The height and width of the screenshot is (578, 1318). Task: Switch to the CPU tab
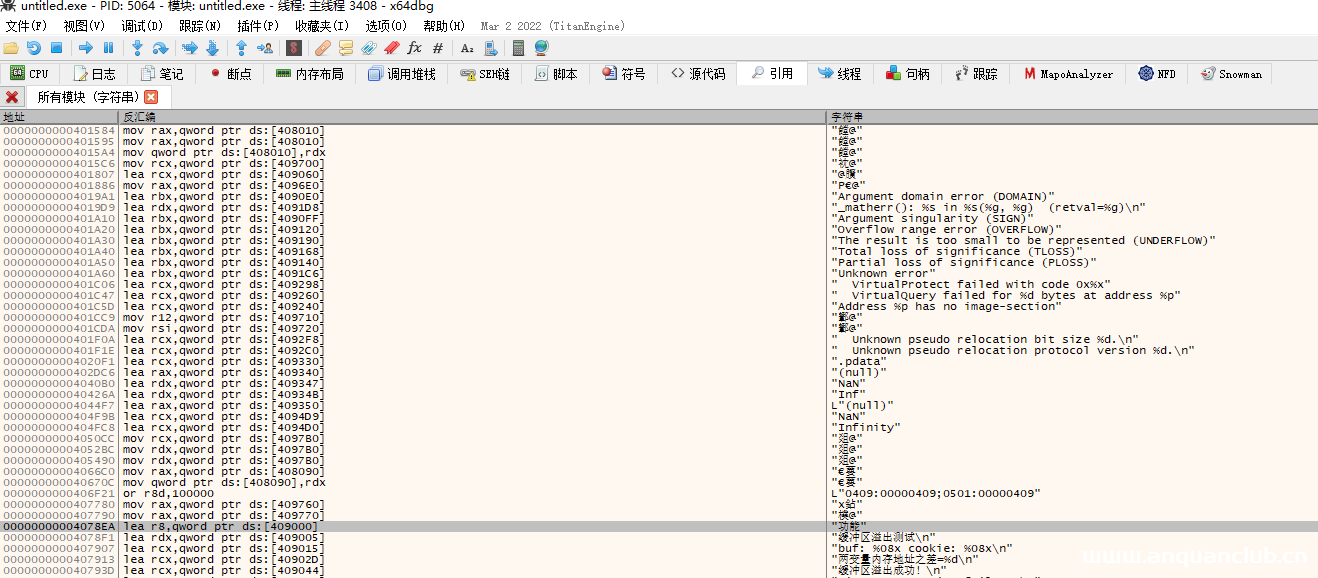[29, 74]
